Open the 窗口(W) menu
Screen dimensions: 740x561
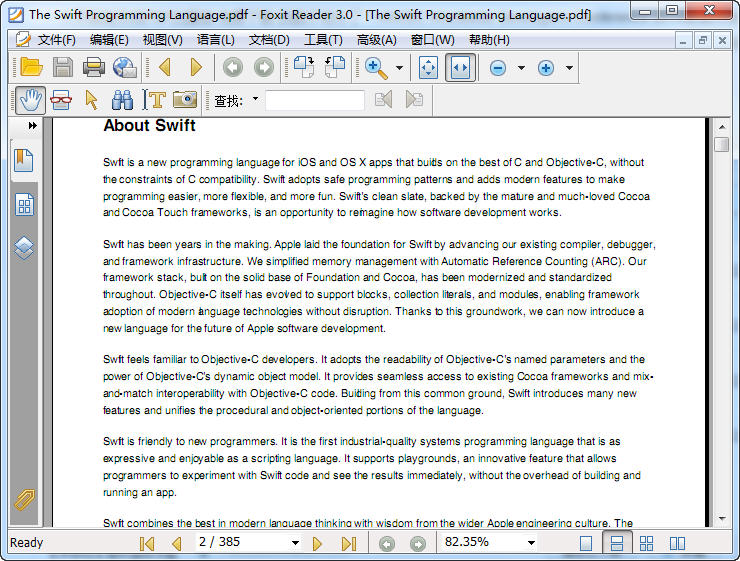[433, 40]
